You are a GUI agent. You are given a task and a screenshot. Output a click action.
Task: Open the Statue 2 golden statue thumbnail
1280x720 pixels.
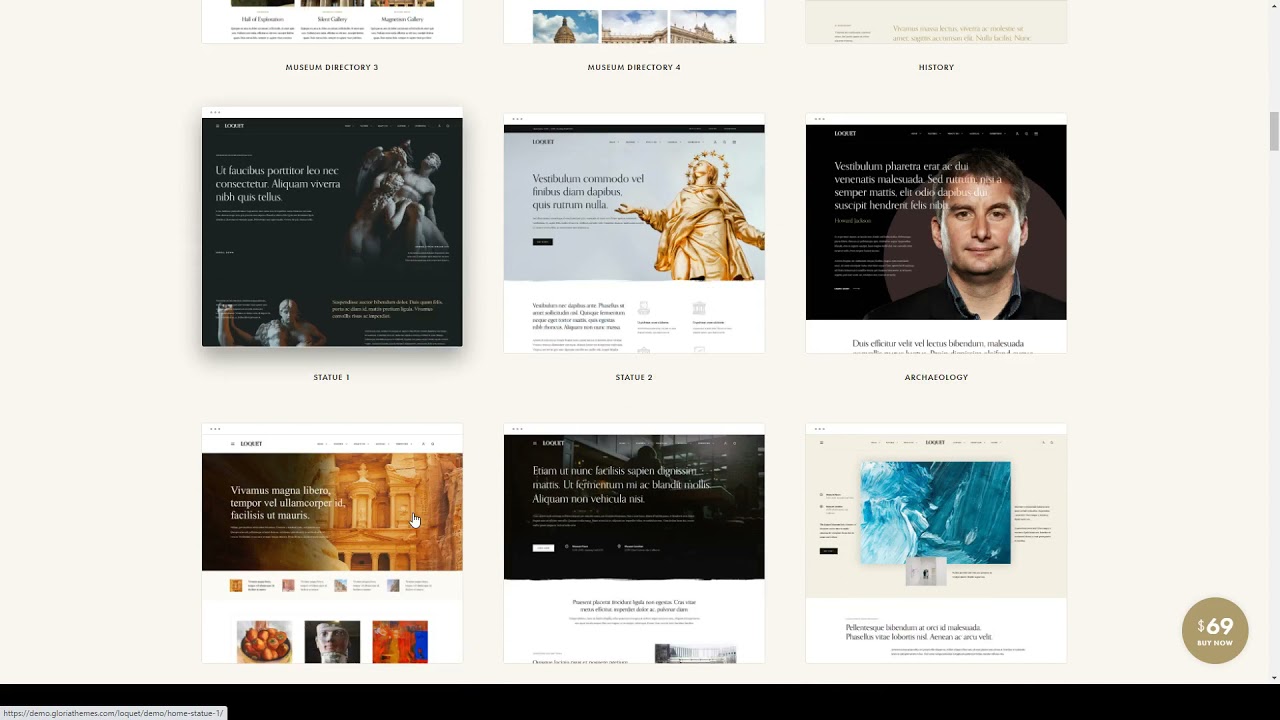(634, 233)
